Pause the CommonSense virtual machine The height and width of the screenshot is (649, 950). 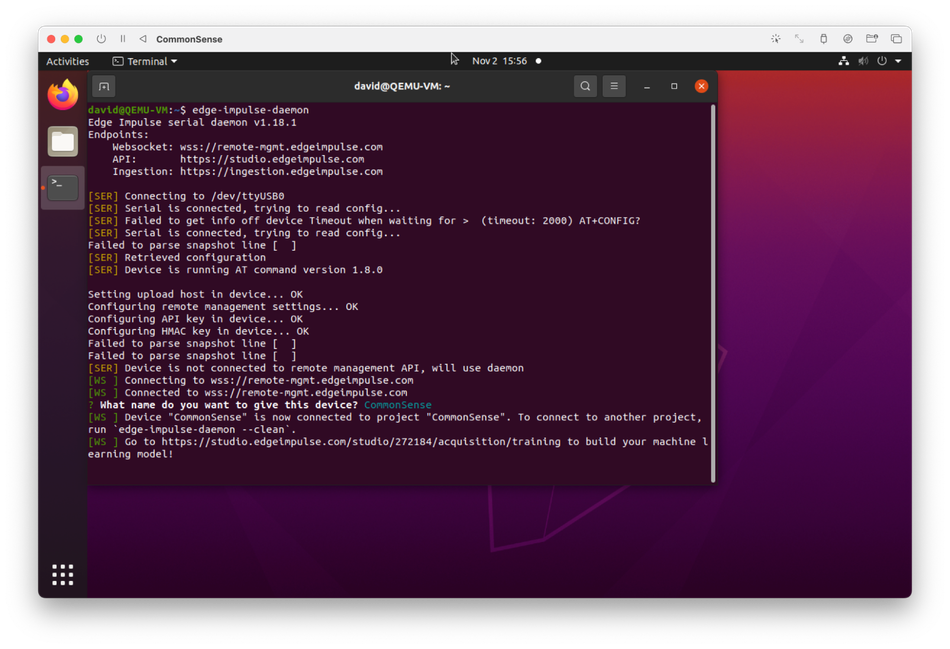pos(123,39)
